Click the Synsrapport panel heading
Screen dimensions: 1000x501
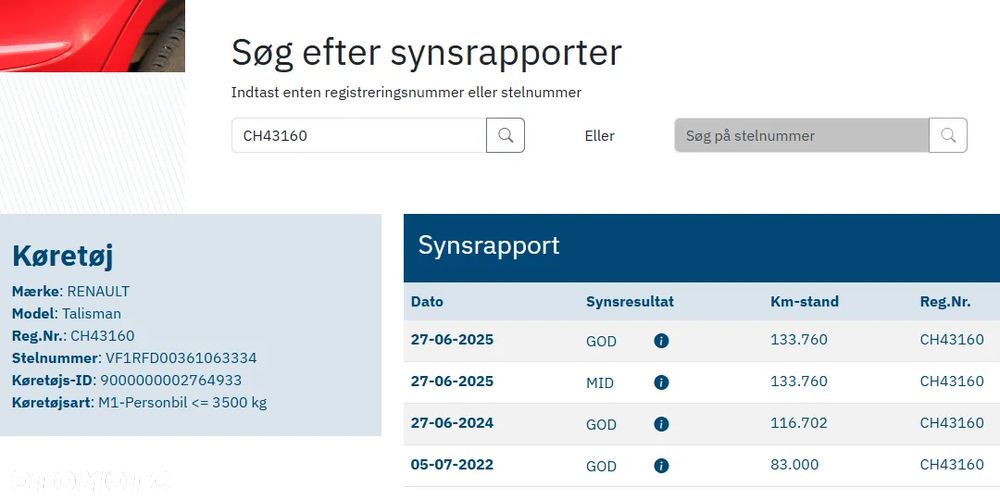coord(489,246)
